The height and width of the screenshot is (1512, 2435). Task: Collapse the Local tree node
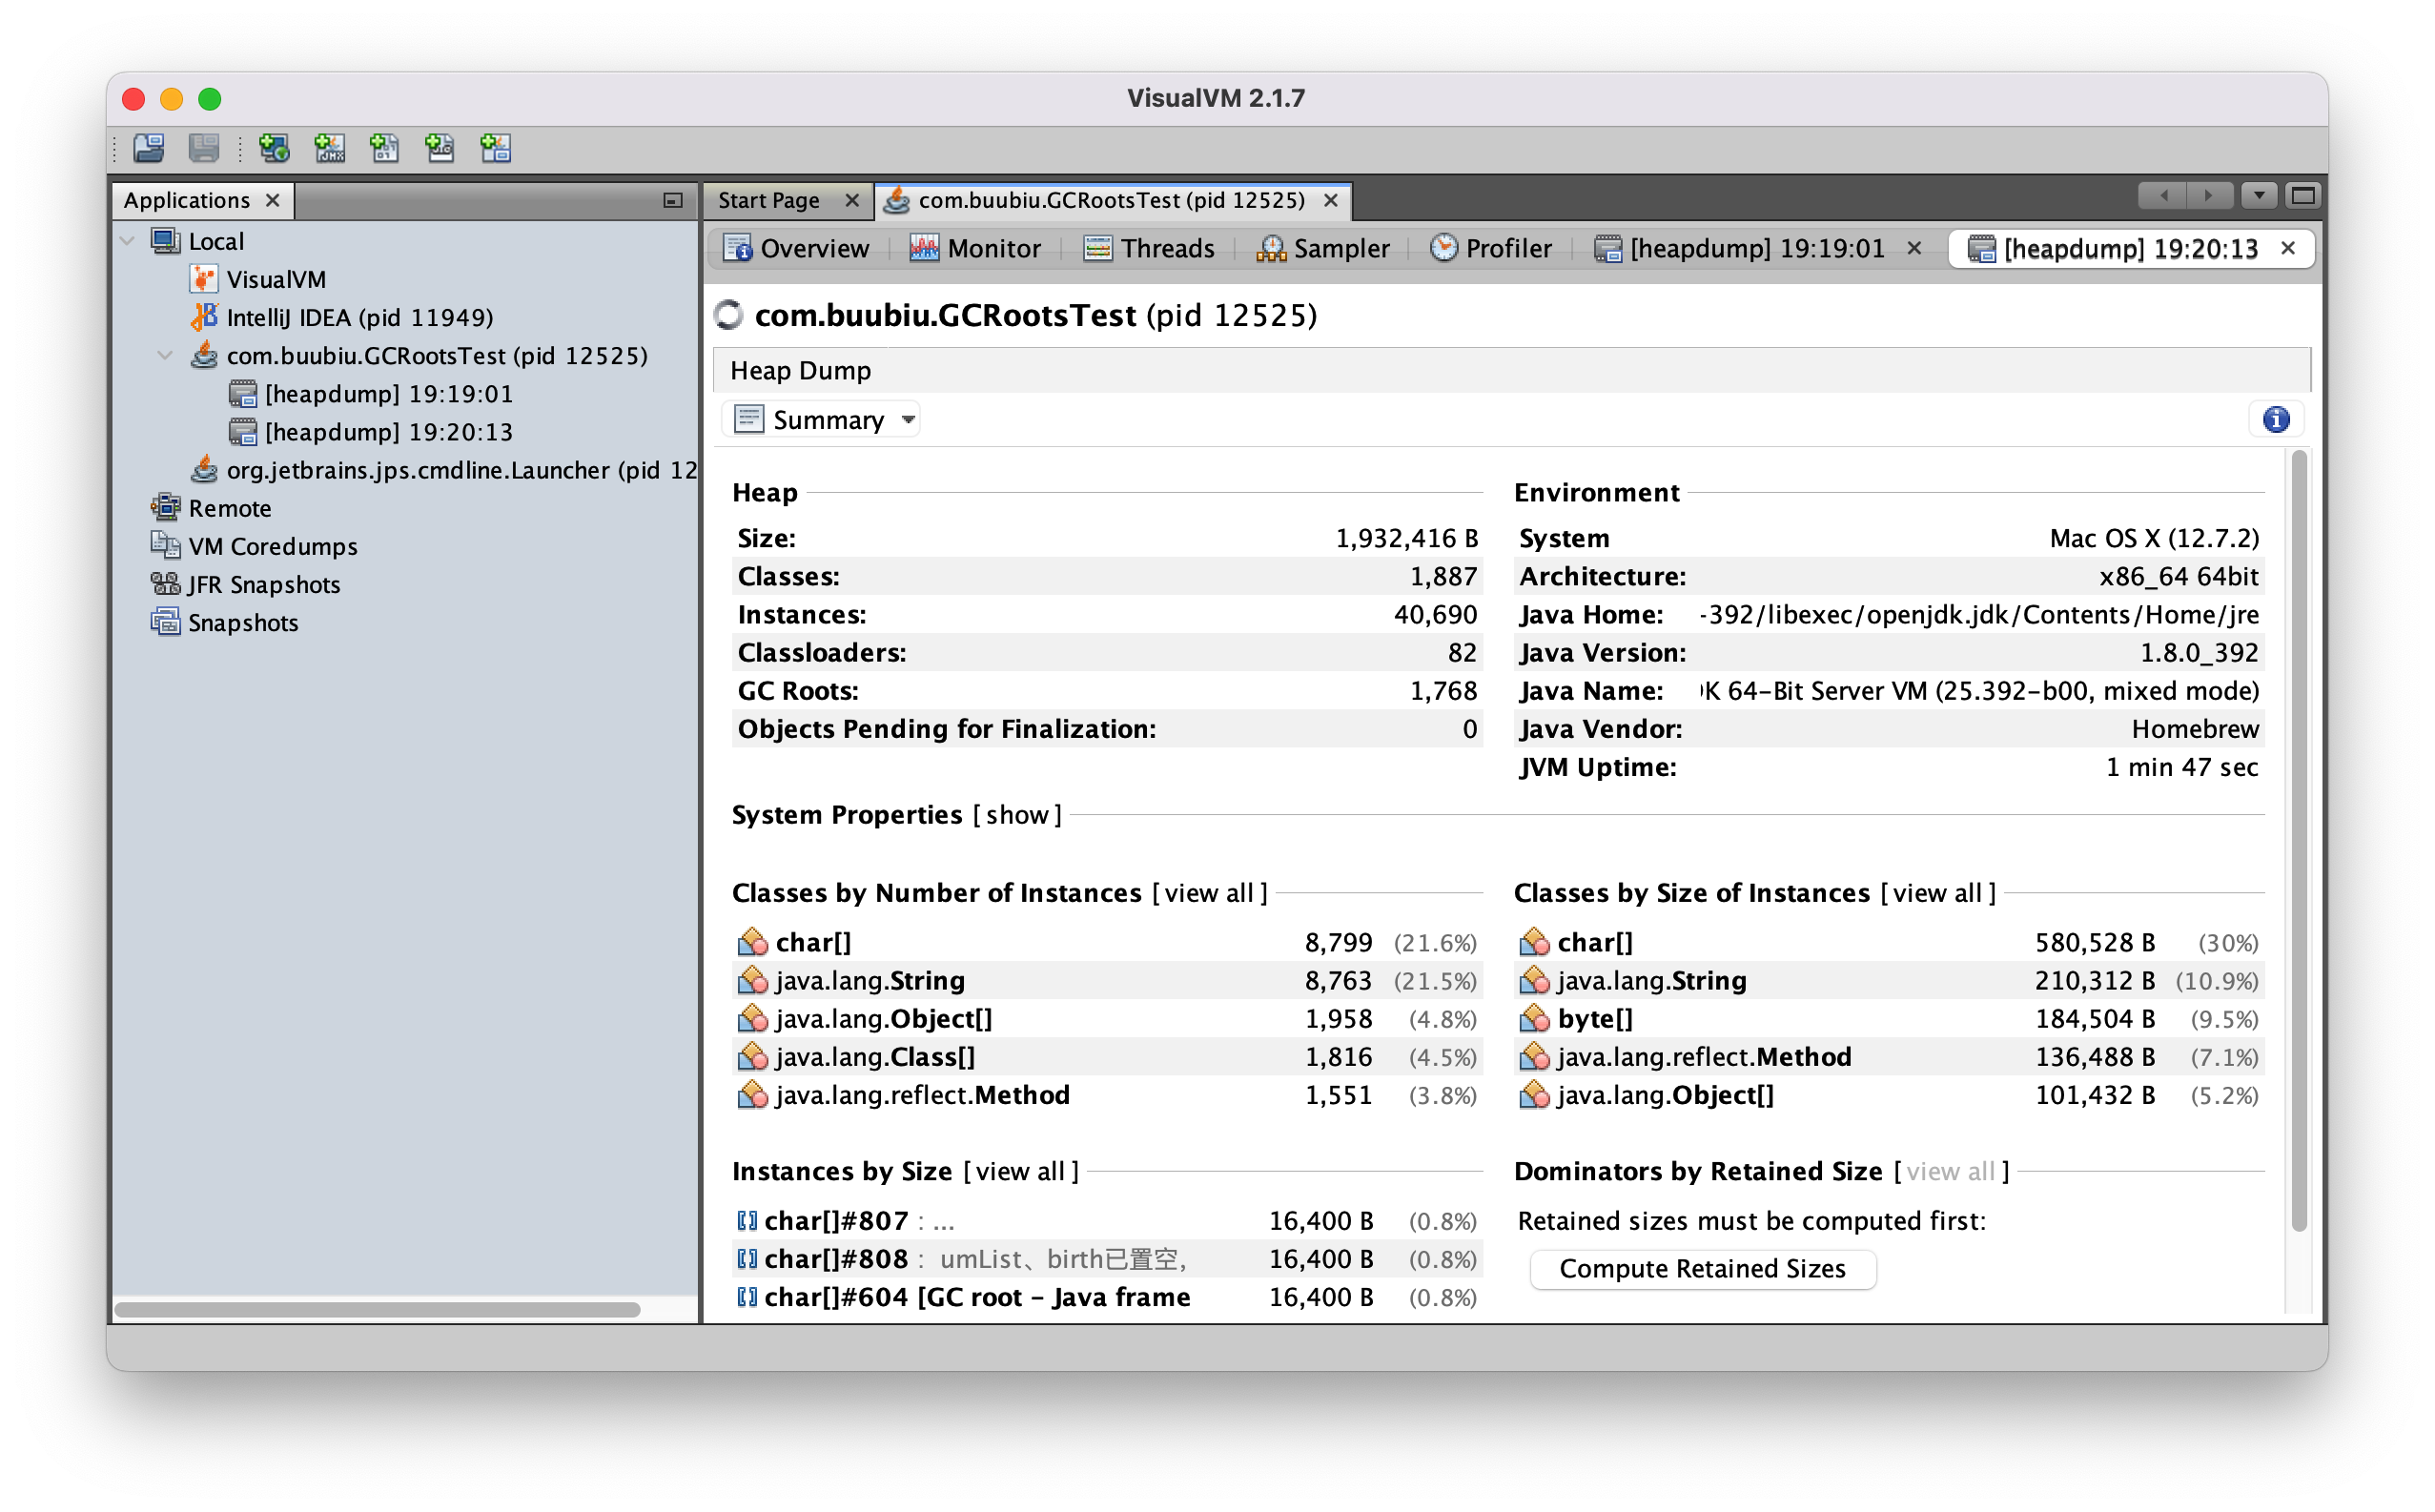click(x=127, y=241)
